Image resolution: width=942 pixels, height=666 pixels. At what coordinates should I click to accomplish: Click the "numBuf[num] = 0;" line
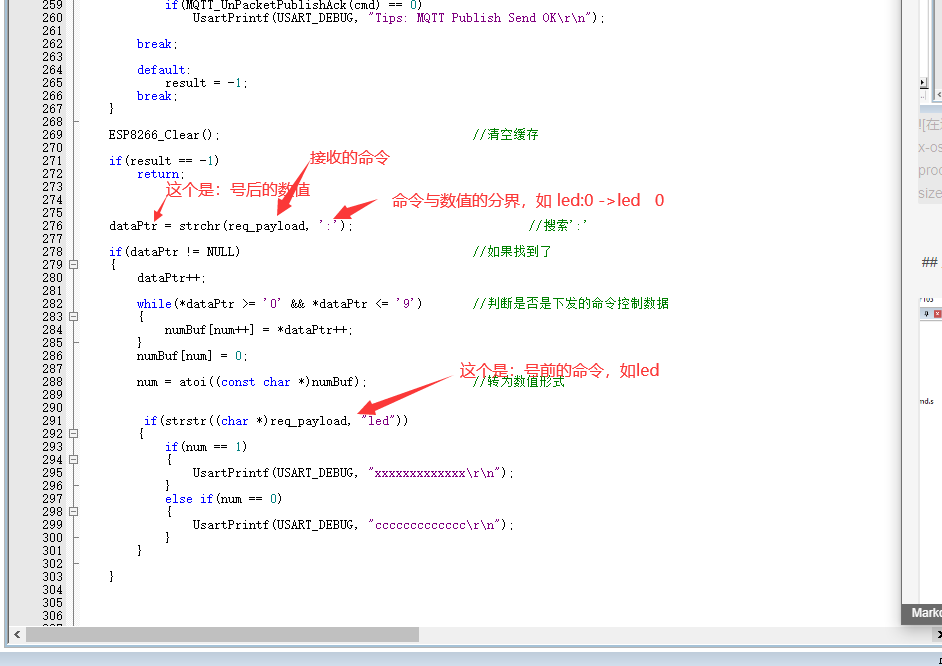(x=192, y=356)
